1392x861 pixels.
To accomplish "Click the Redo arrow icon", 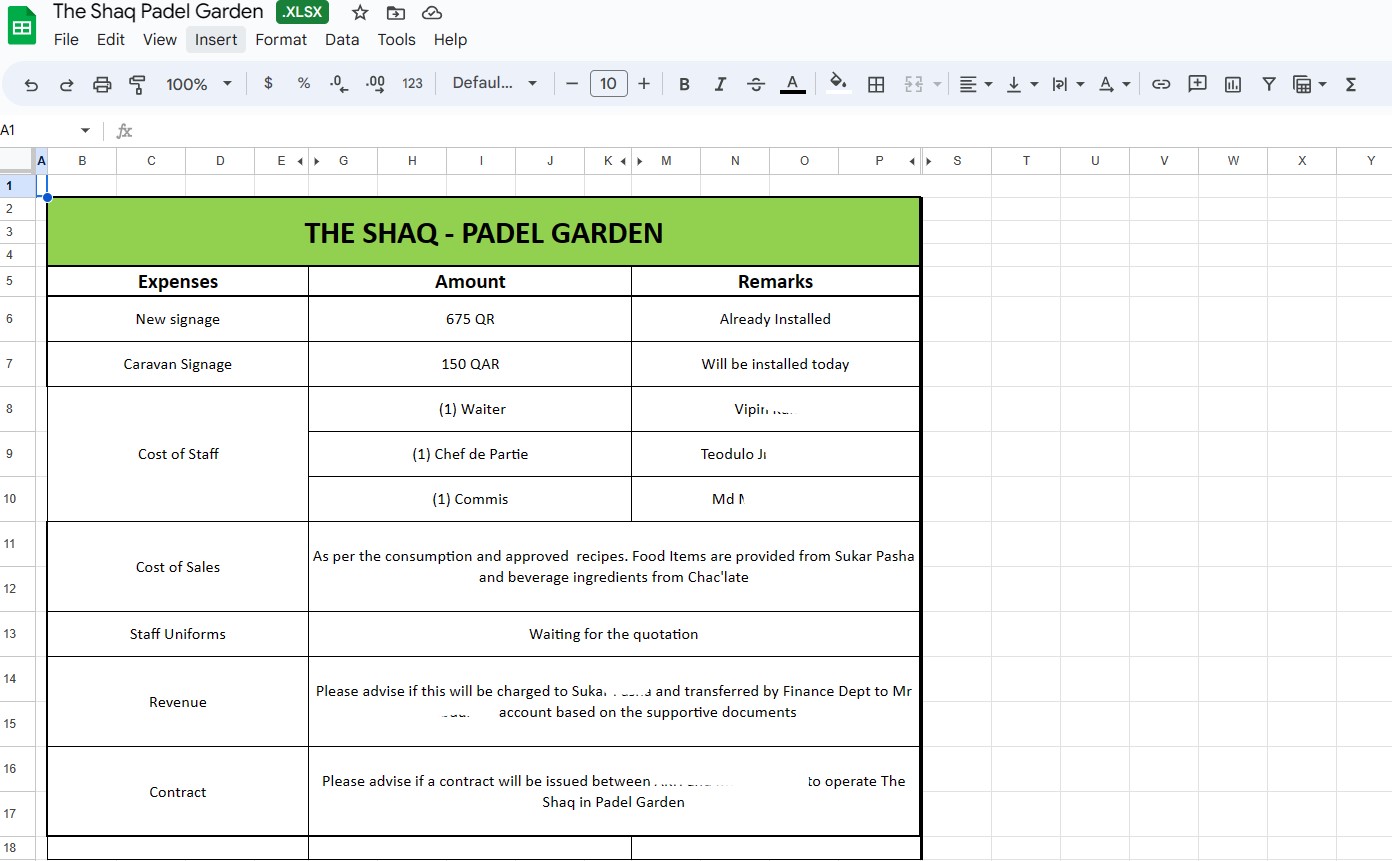I will pos(67,84).
